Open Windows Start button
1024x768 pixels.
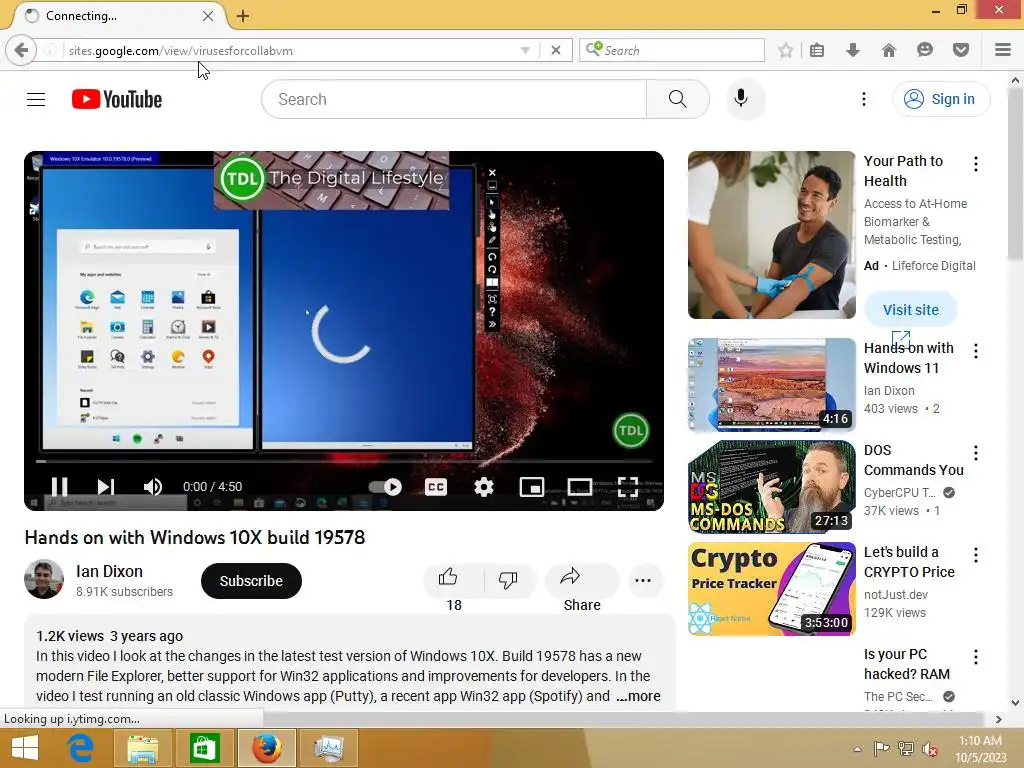(25, 748)
